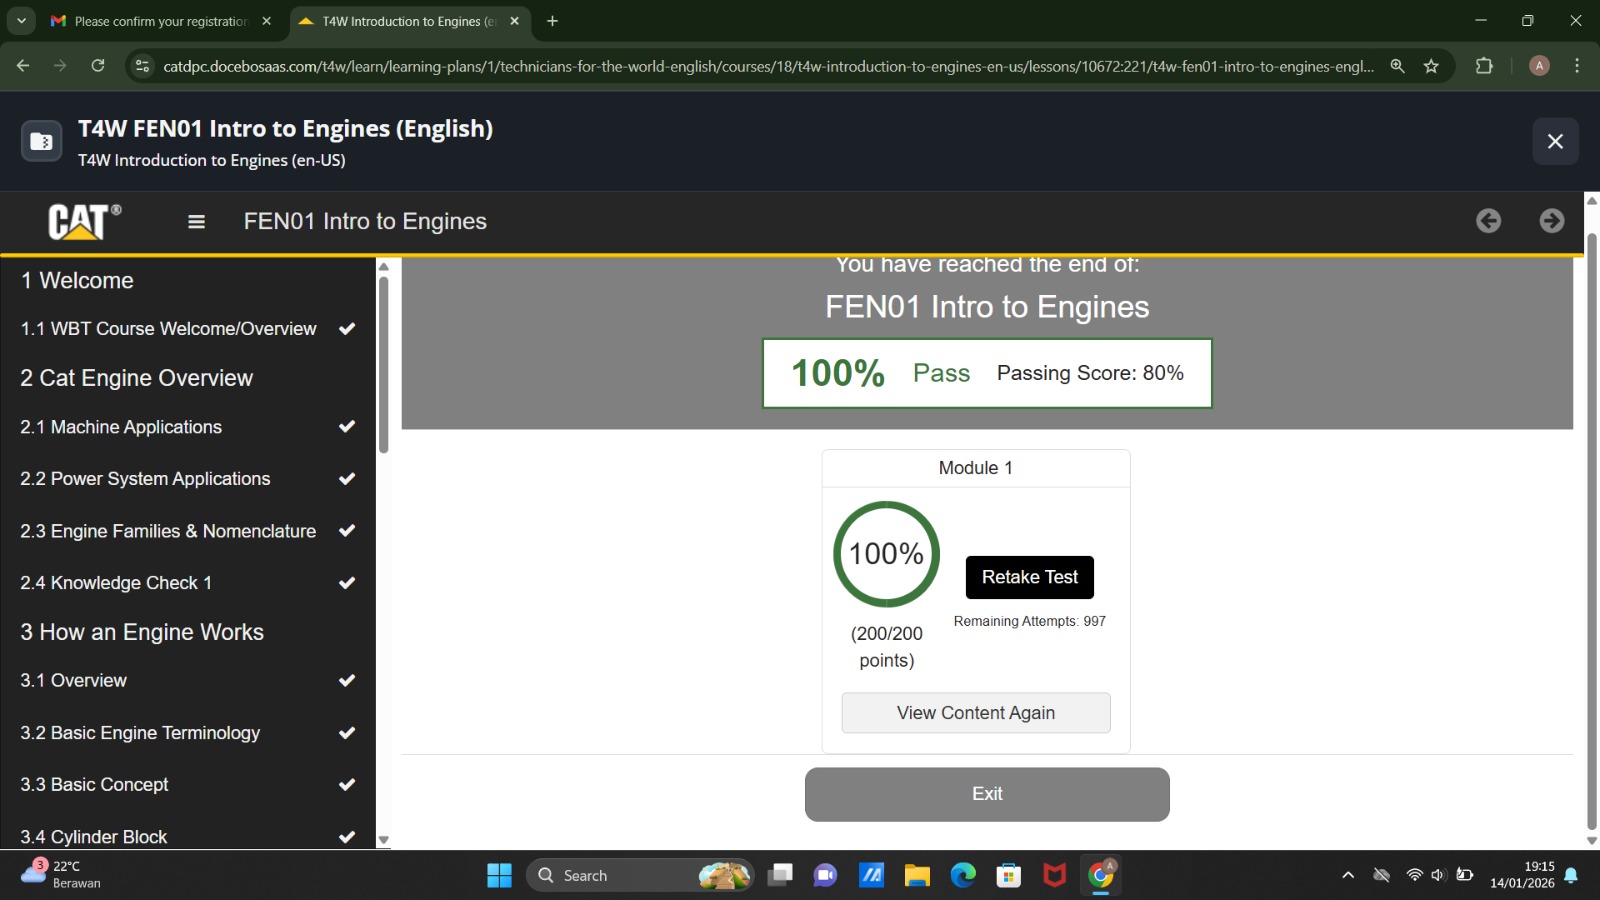Select the T4W Introduction to Engines tab

[x=408, y=21]
